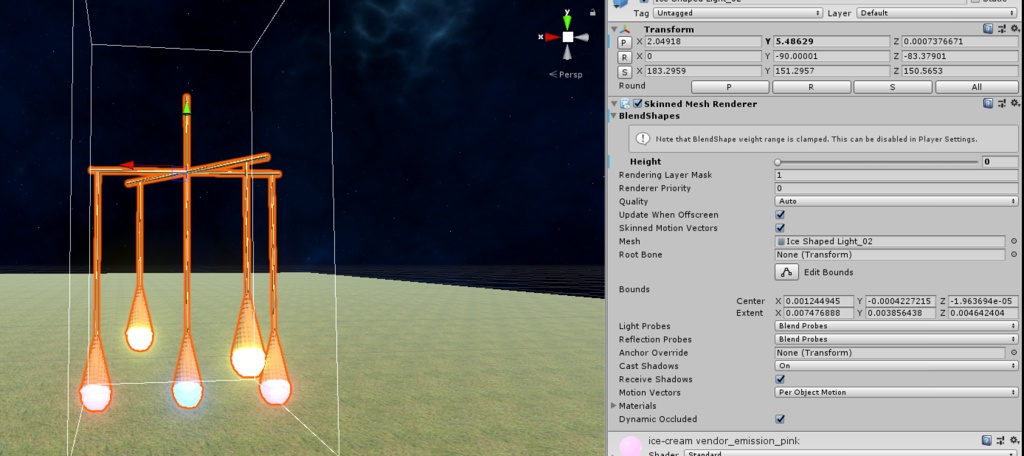This screenshot has height=456, width=1024.
Task: Open Root Bone object picker circle
Action: [1014, 255]
